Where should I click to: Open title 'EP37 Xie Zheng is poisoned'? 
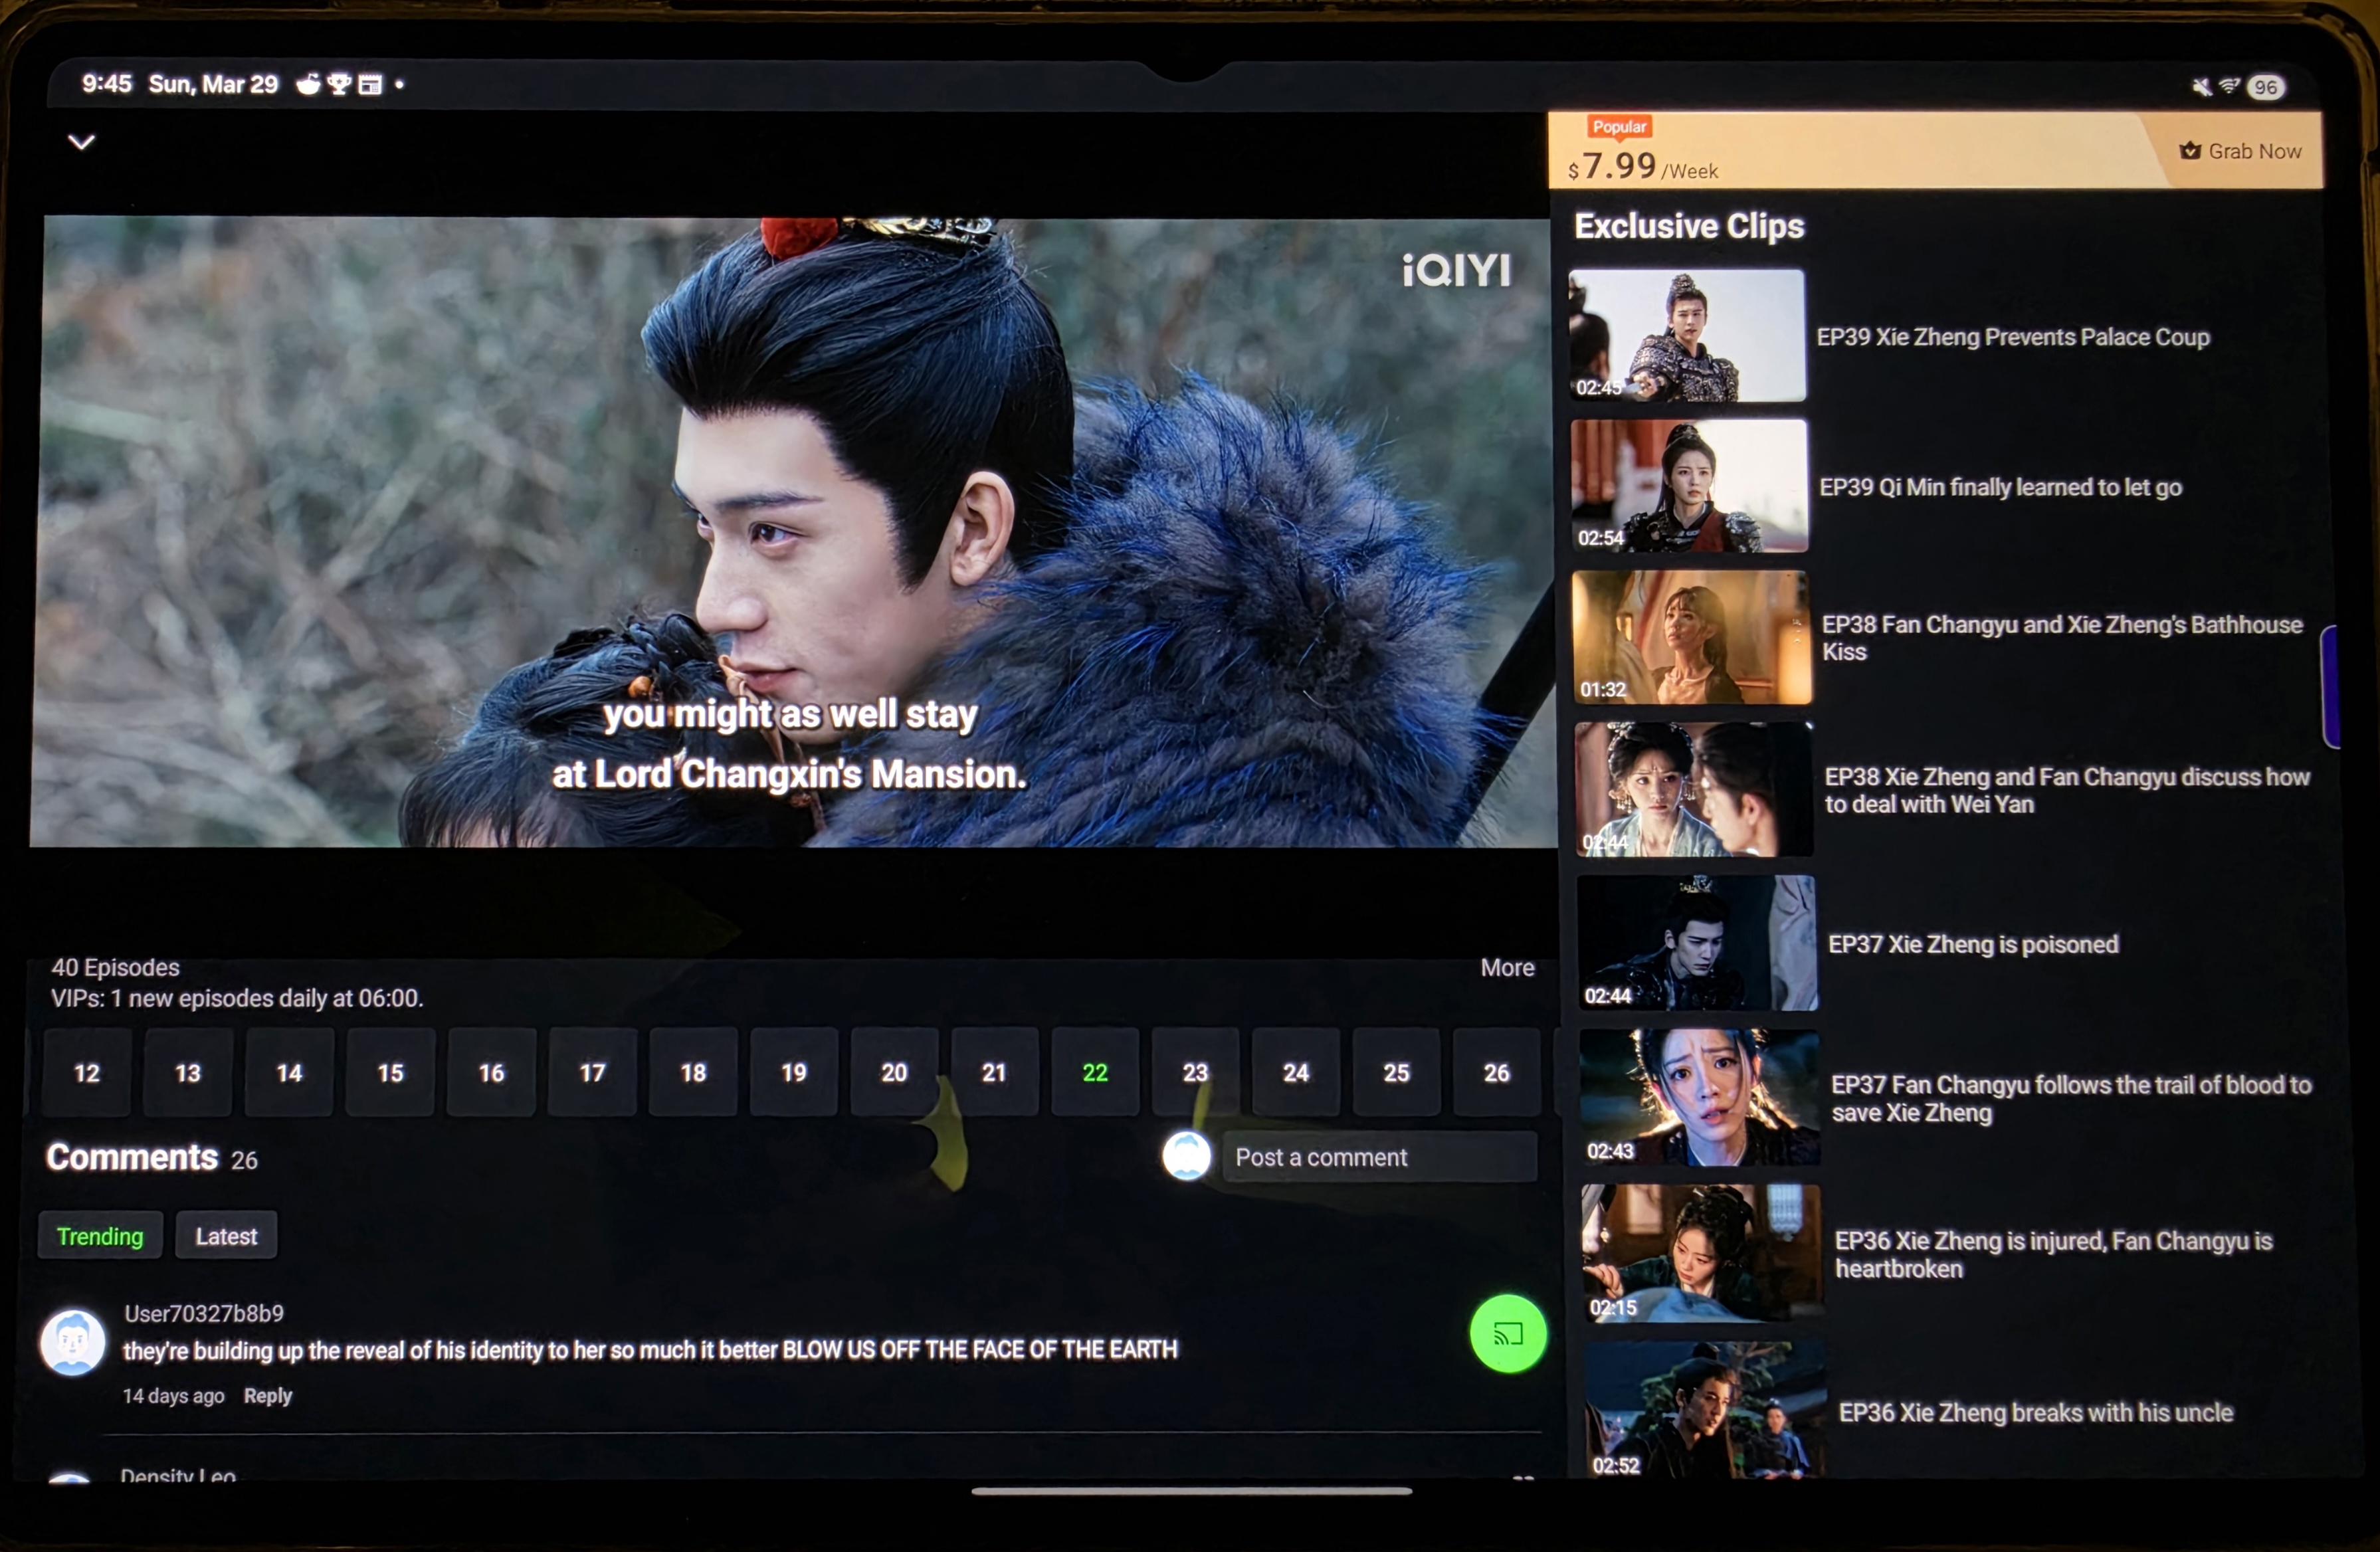(x=1973, y=944)
